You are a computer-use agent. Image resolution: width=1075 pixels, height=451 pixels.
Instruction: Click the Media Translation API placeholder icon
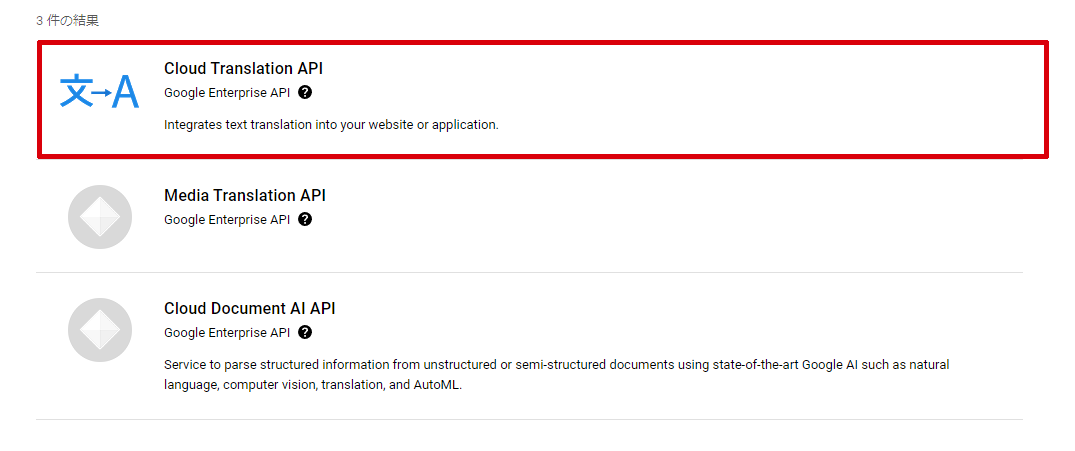click(100, 217)
